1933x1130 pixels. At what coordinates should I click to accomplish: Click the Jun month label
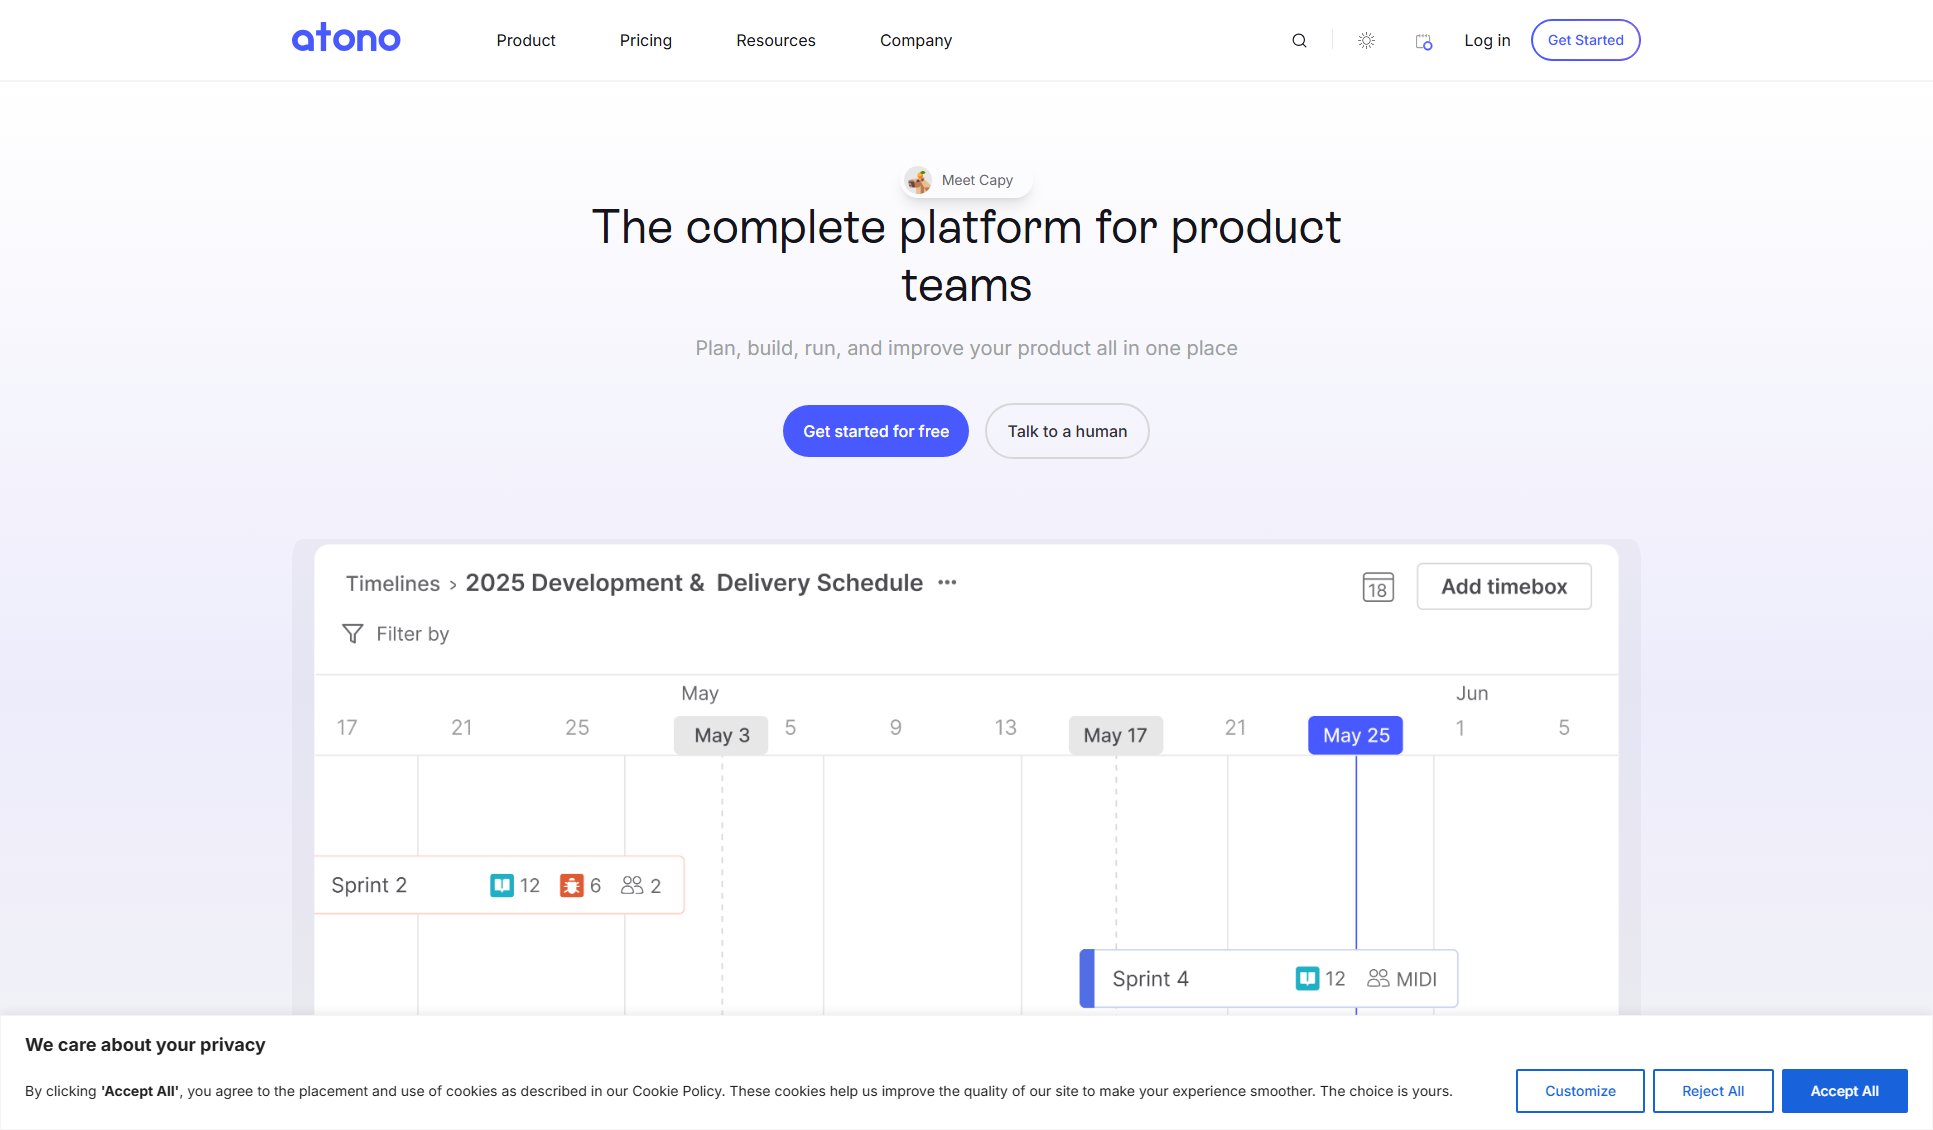click(x=1472, y=693)
